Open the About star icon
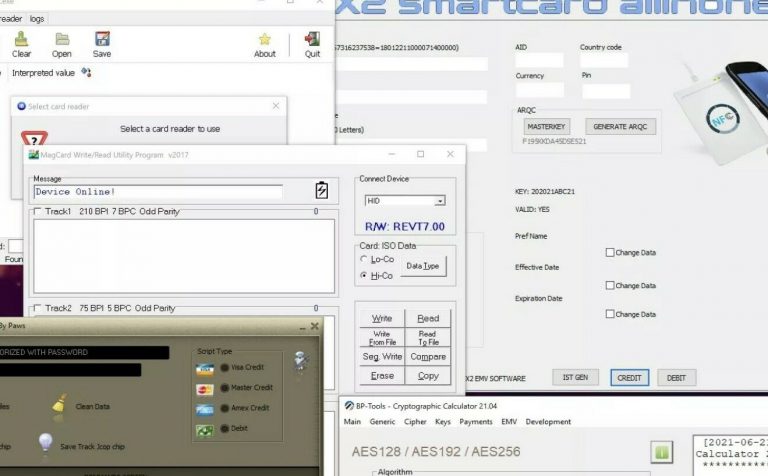The width and height of the screenshot is (768, 476). [x=265, y=40]
